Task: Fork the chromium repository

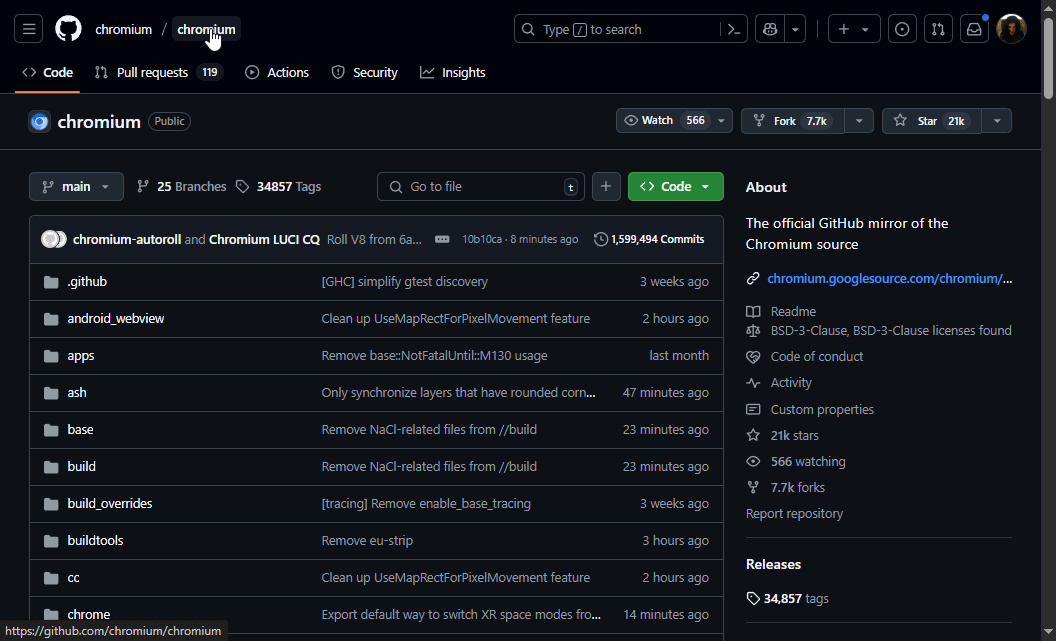Action: [793, 121]
